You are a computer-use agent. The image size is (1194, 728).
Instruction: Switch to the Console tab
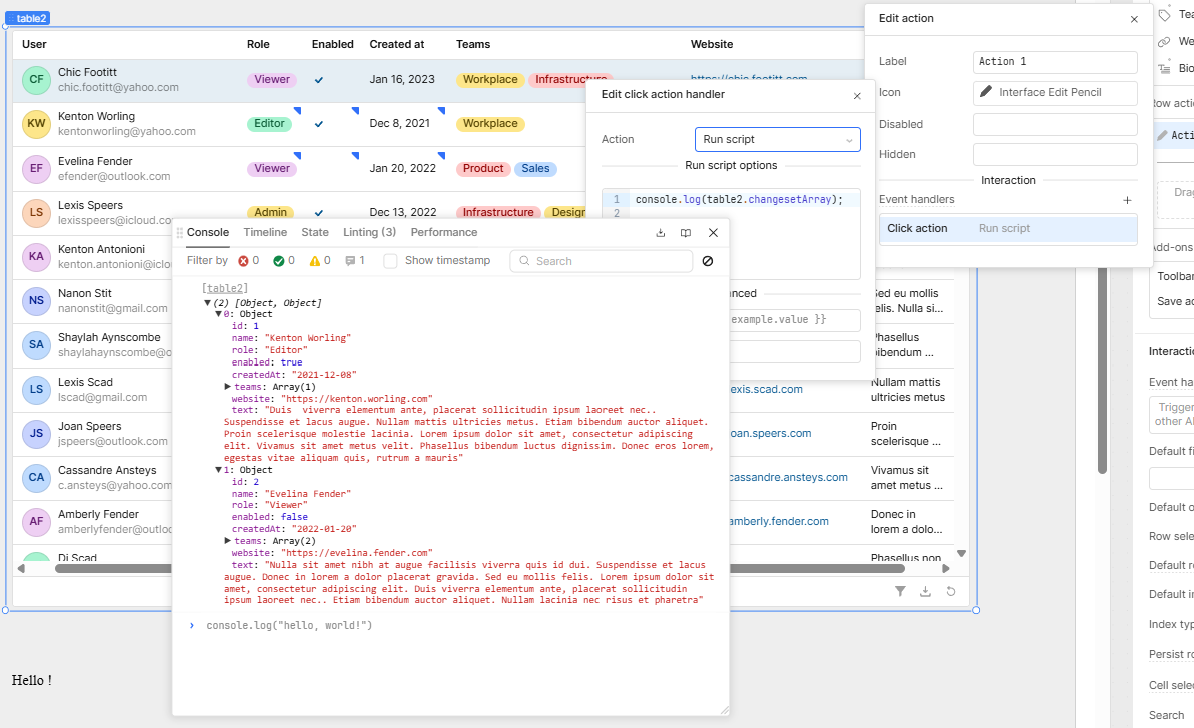coord(208,232)
